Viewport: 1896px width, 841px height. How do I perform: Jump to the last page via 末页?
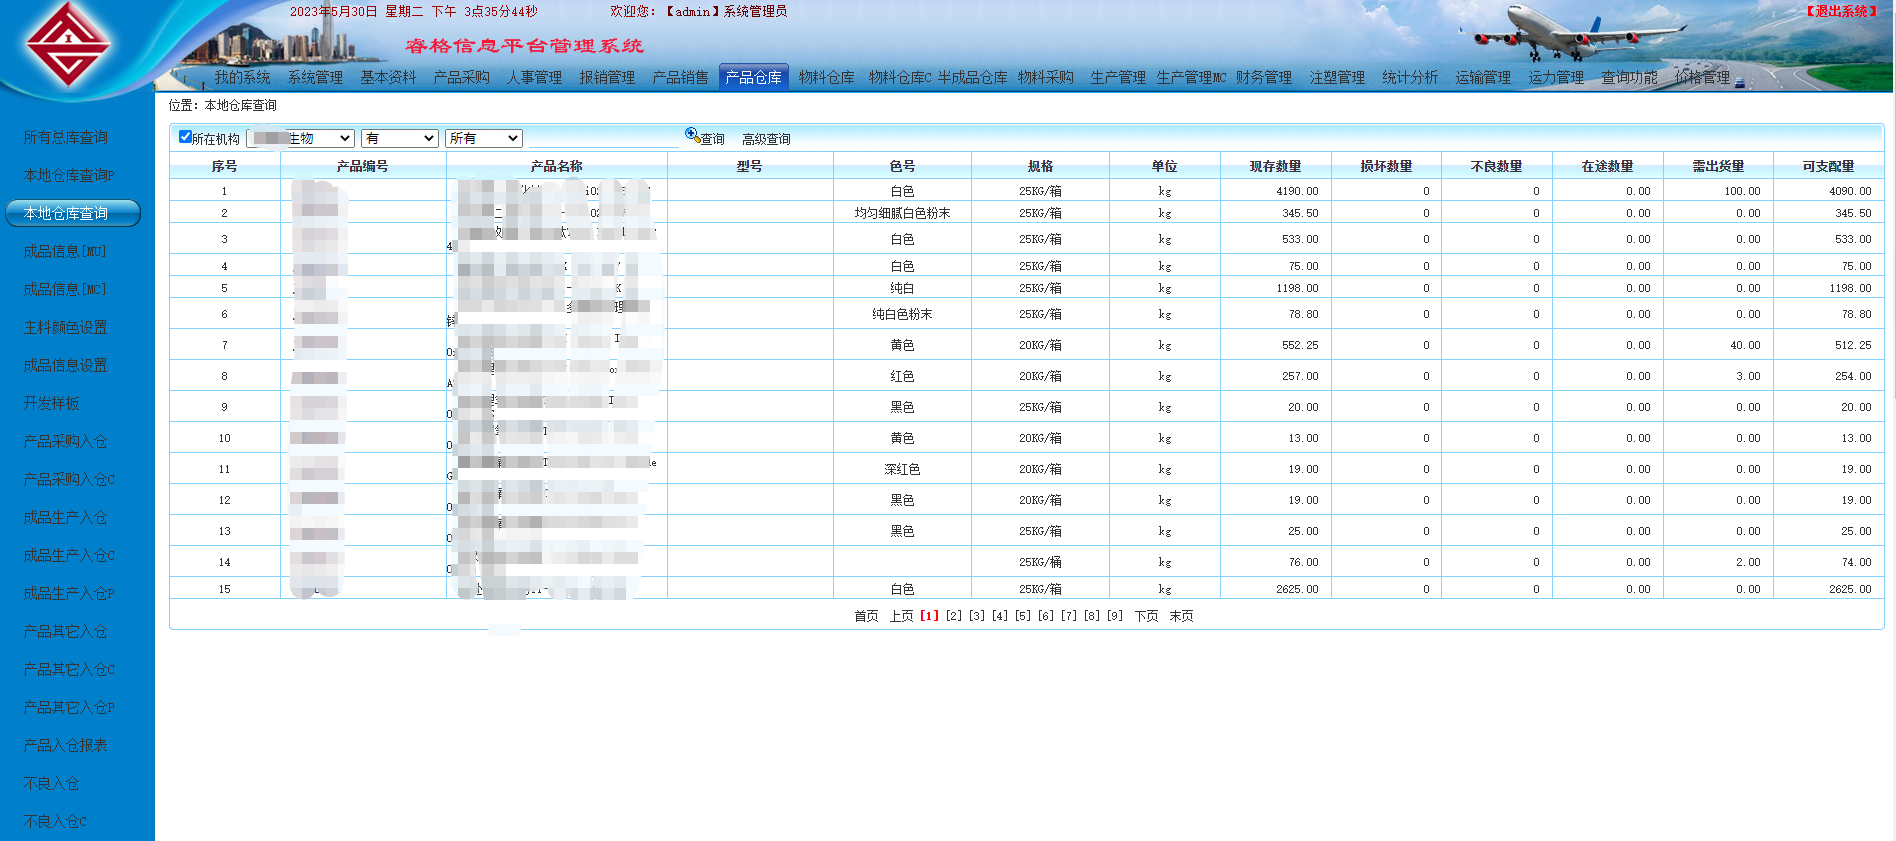pyautogui.click(x=1181, y=616)
